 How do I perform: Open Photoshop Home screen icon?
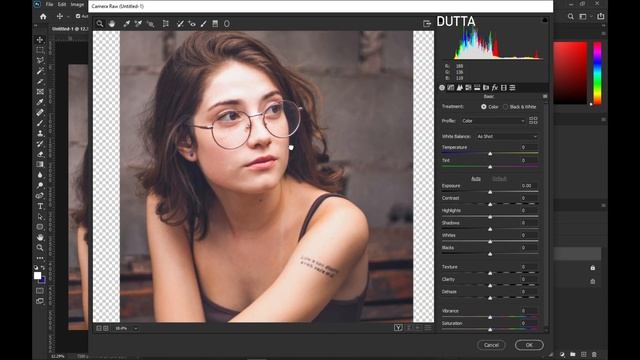click(x=43, y=16)
